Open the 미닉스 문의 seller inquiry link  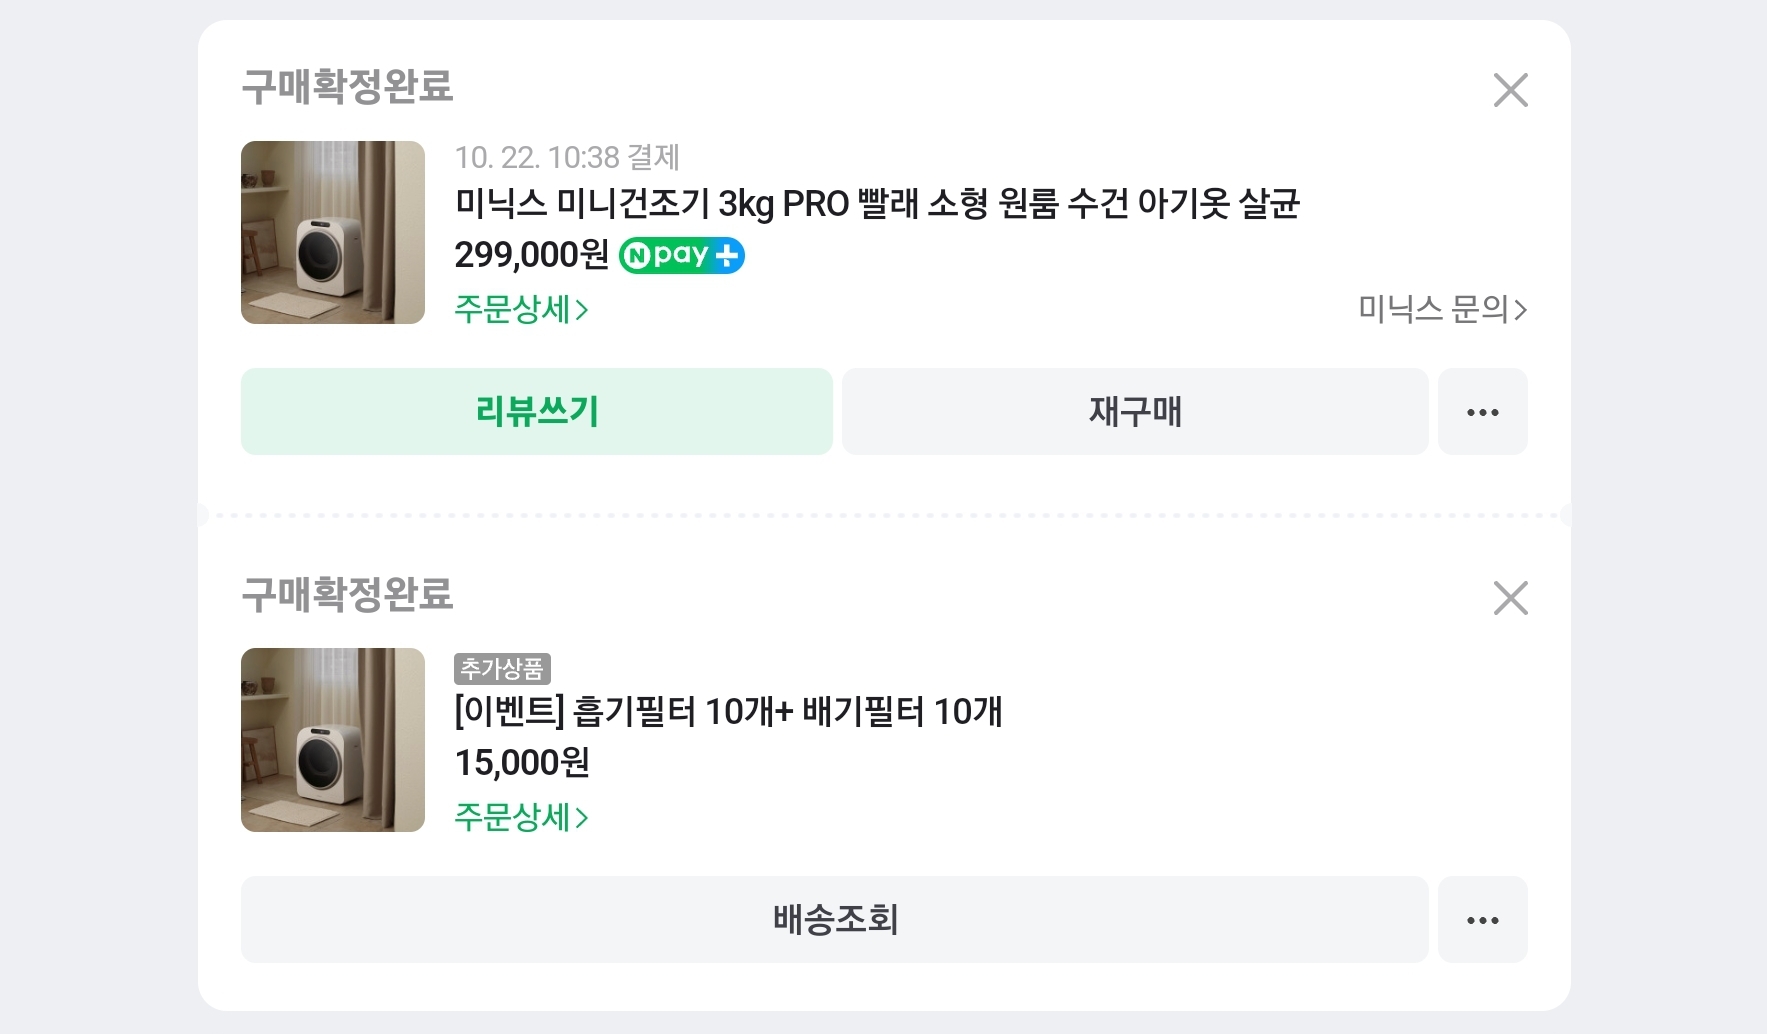(1441, 309)
